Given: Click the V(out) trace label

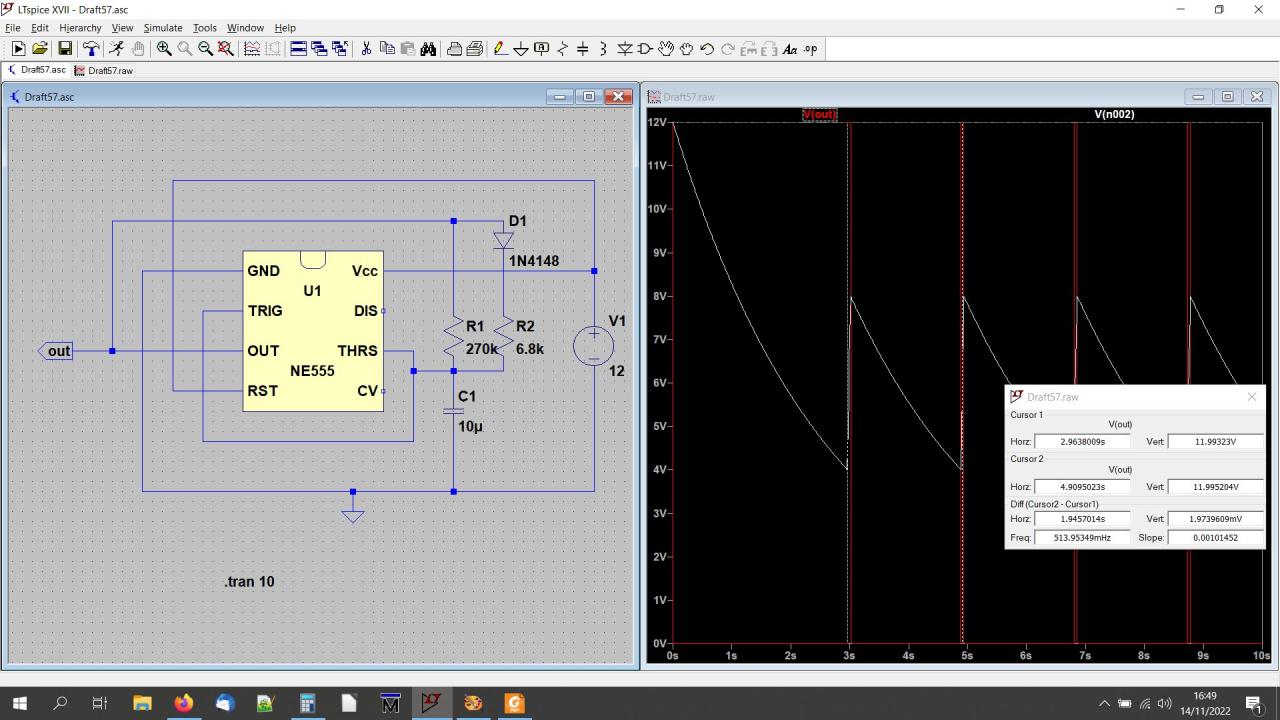Looking at the screenshot, I should point(819,115).
